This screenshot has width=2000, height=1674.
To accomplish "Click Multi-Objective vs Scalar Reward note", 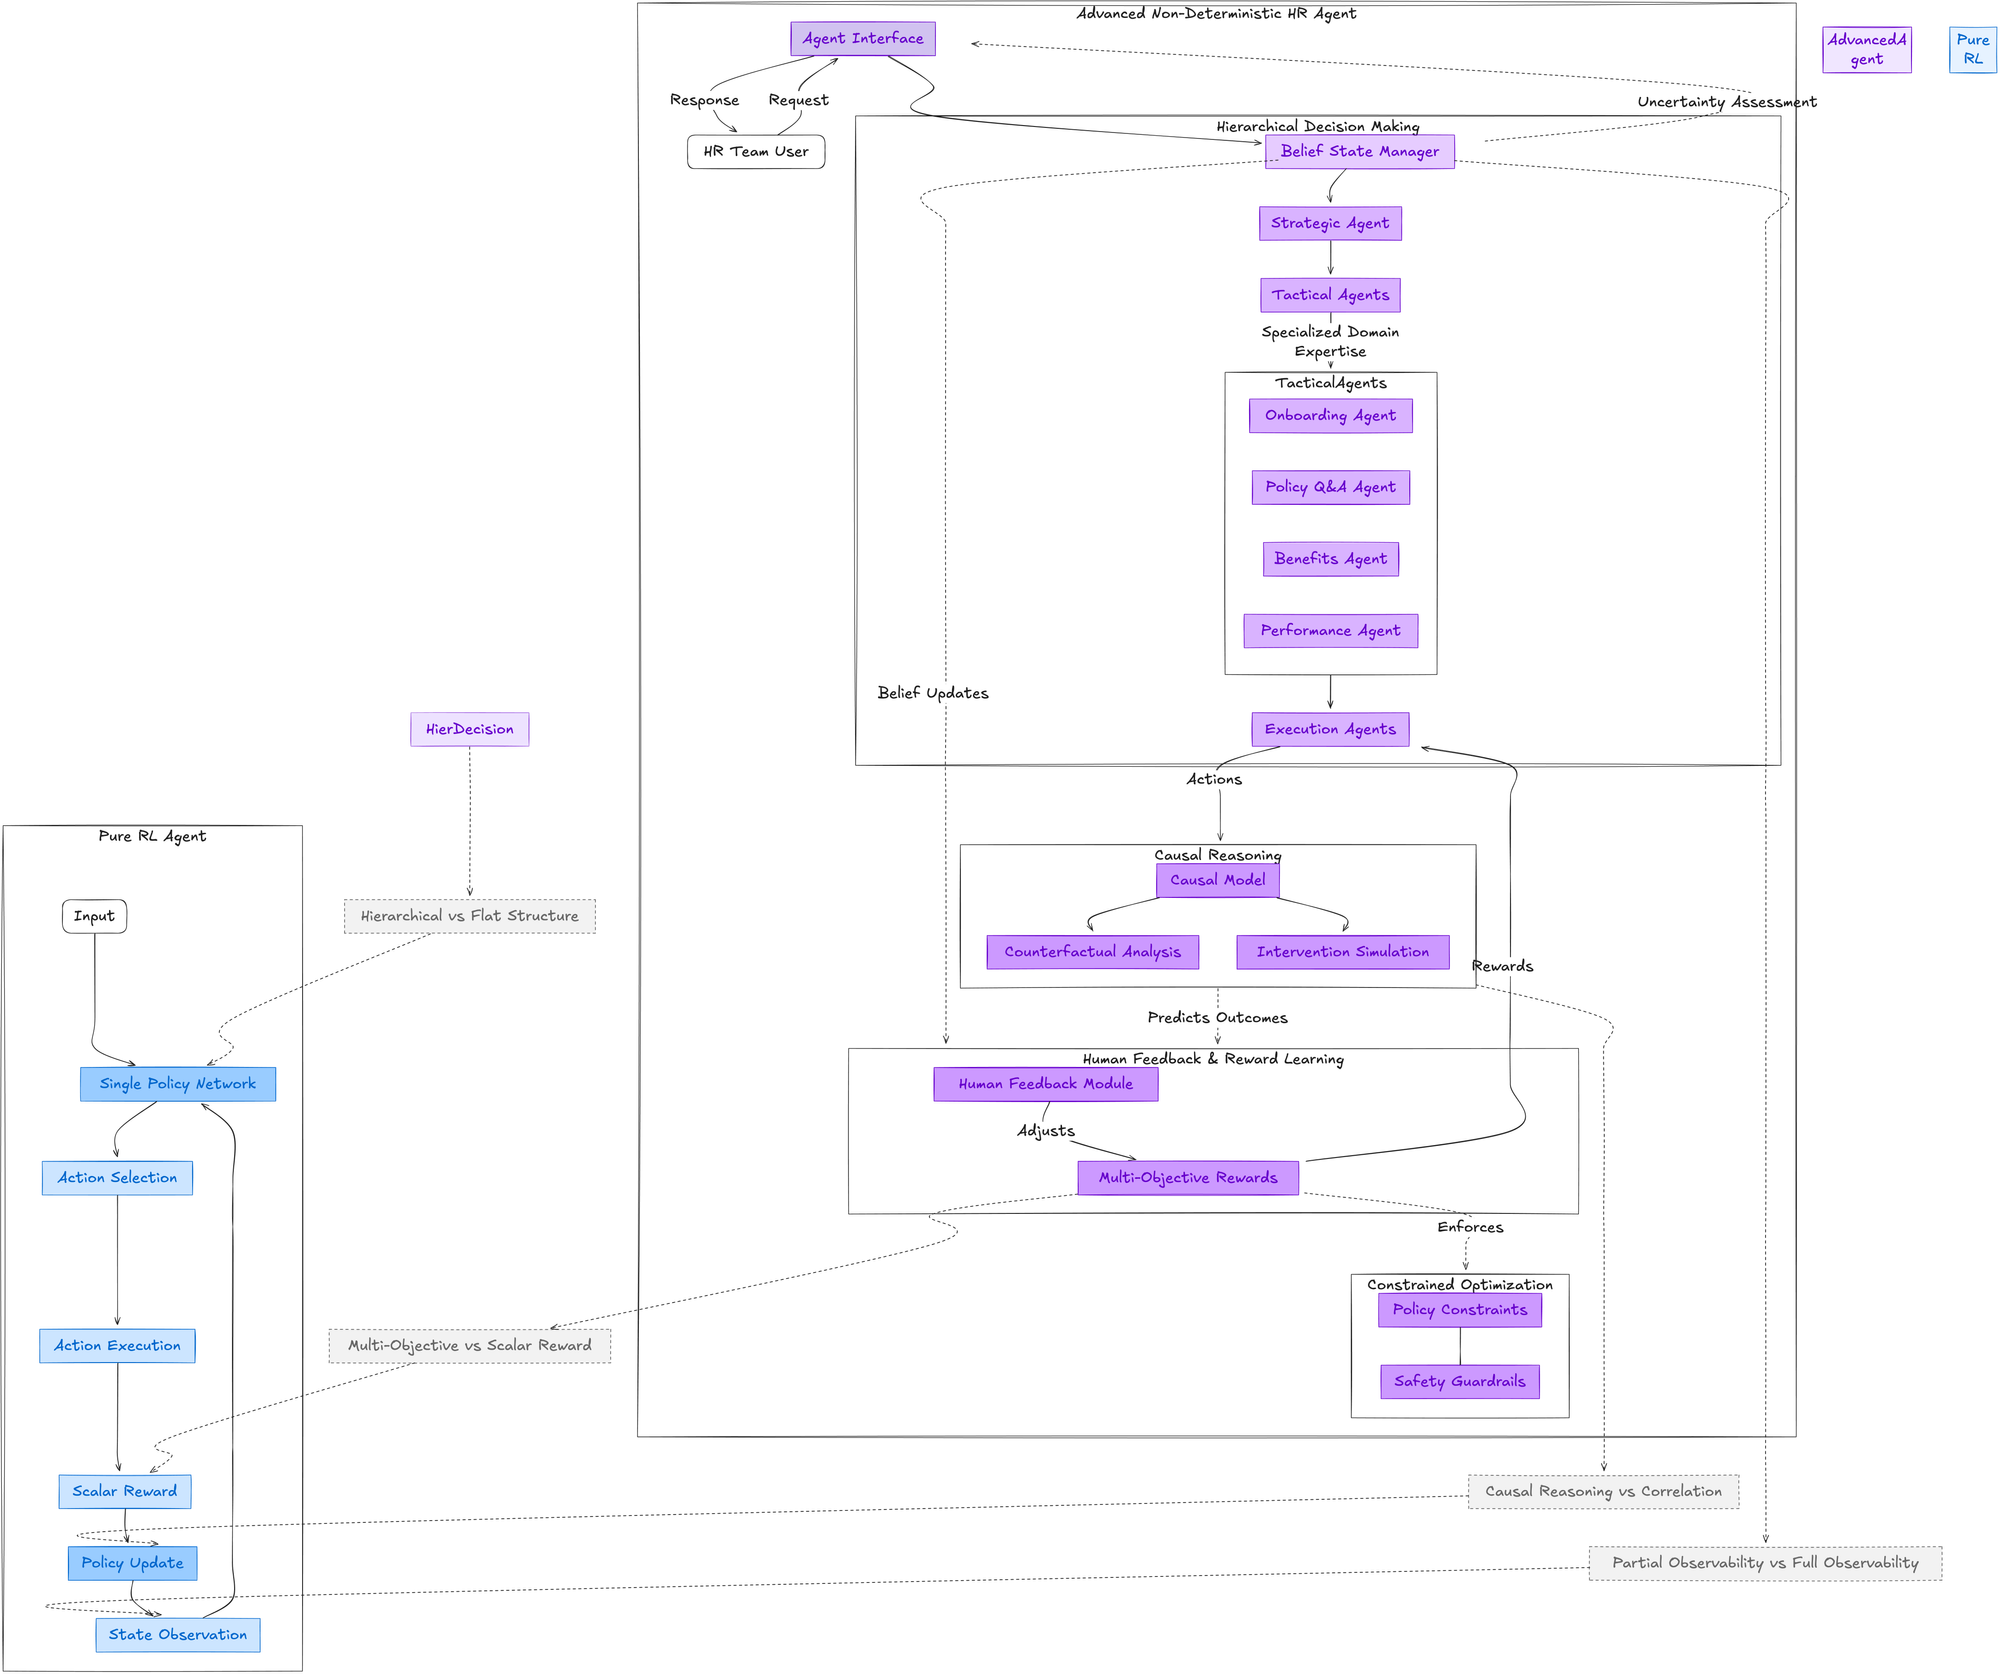I will point(470,1346).
